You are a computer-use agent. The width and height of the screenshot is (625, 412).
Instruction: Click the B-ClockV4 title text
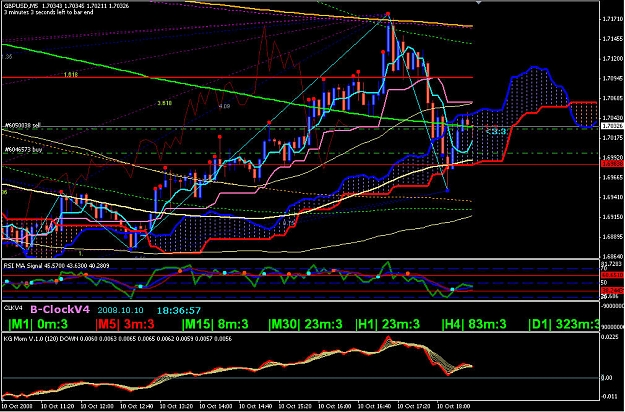point(60,310)
